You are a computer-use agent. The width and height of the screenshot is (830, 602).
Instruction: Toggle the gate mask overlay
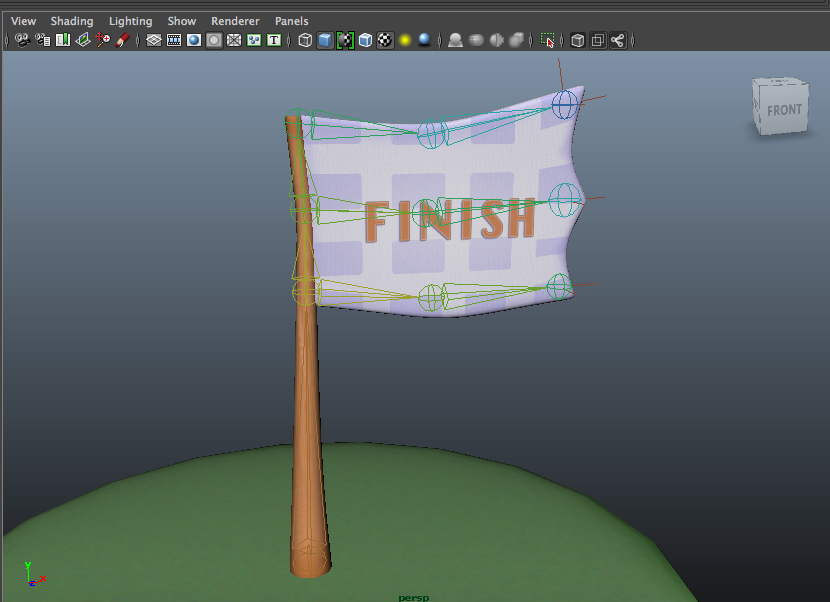214,40
